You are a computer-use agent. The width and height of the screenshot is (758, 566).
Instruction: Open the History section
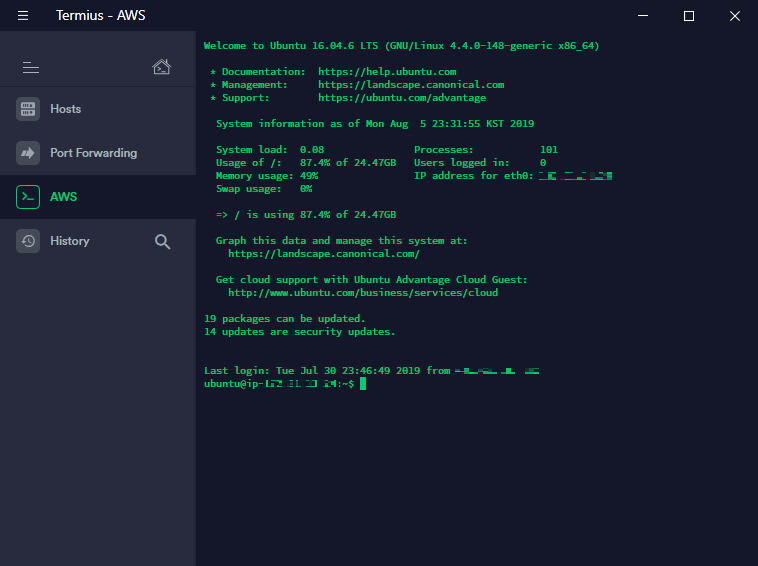[x=98, y=241]
